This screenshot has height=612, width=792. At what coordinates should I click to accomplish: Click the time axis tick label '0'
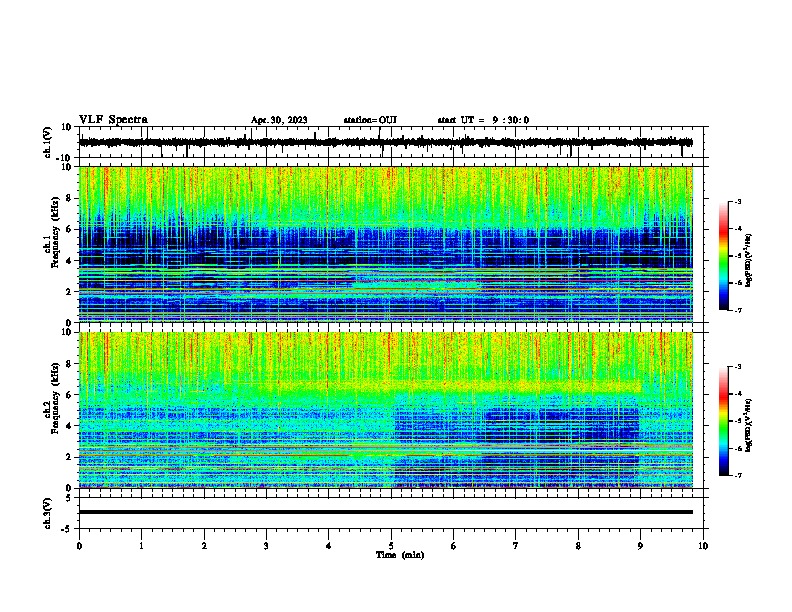tap(79, 546)
